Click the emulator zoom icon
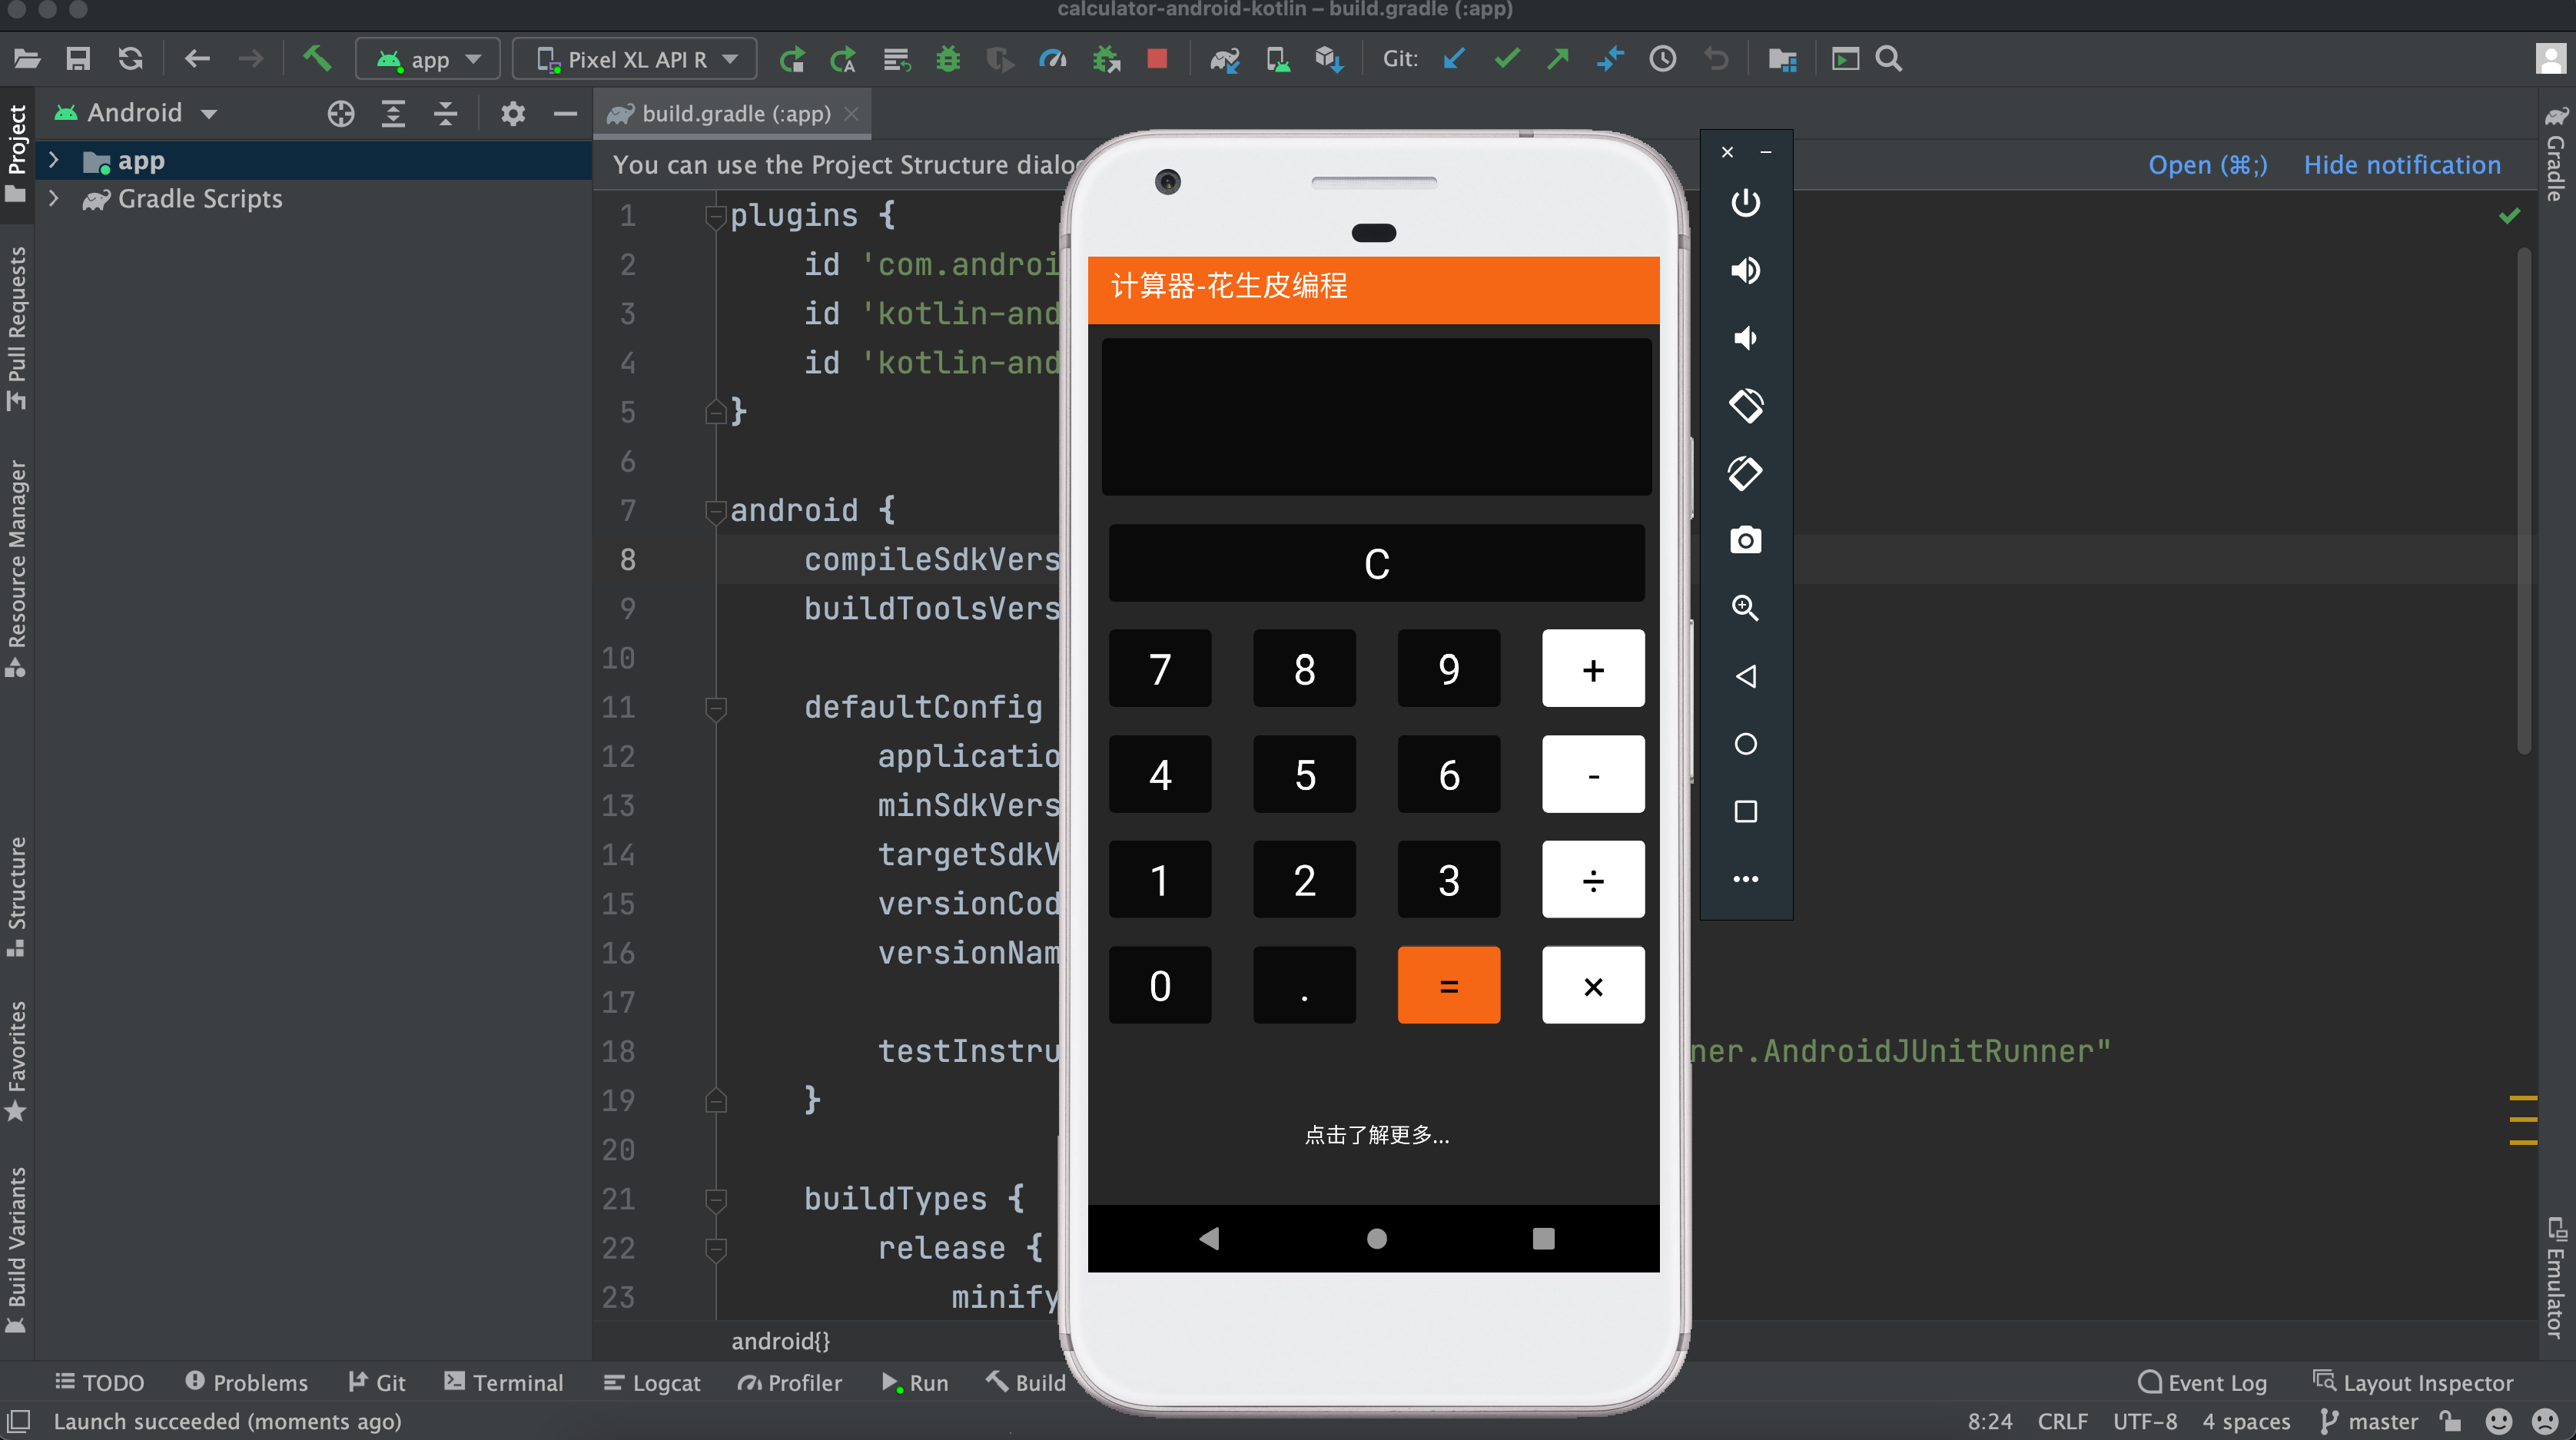Viewport: 2576px width, 1440px height. (1745, 608)
